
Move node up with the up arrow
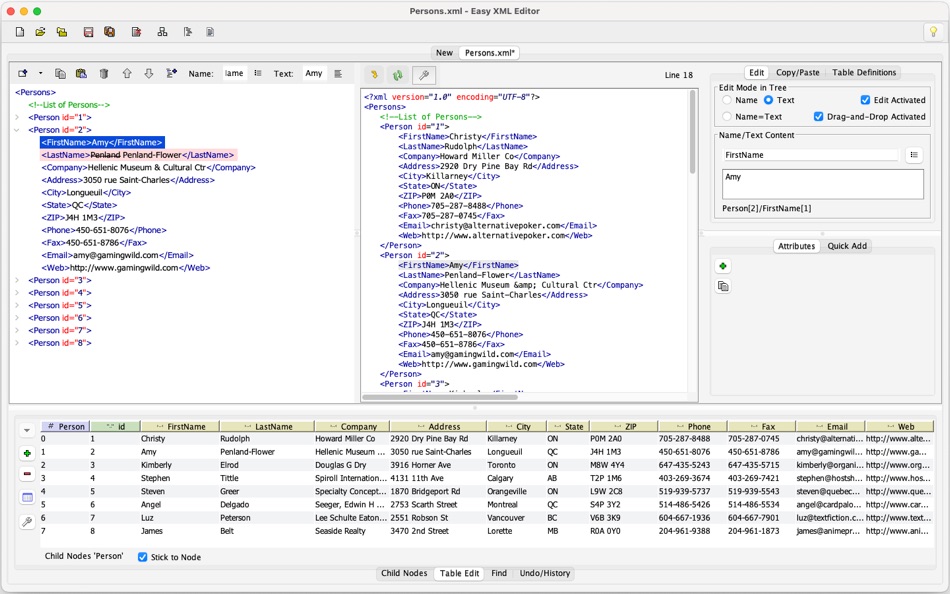(127, 74)
